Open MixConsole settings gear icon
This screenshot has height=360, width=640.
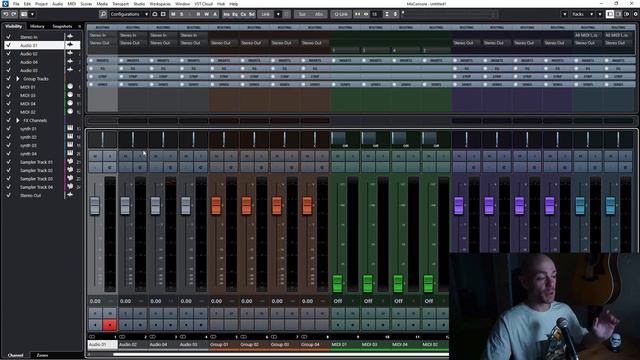click(636, 14)
